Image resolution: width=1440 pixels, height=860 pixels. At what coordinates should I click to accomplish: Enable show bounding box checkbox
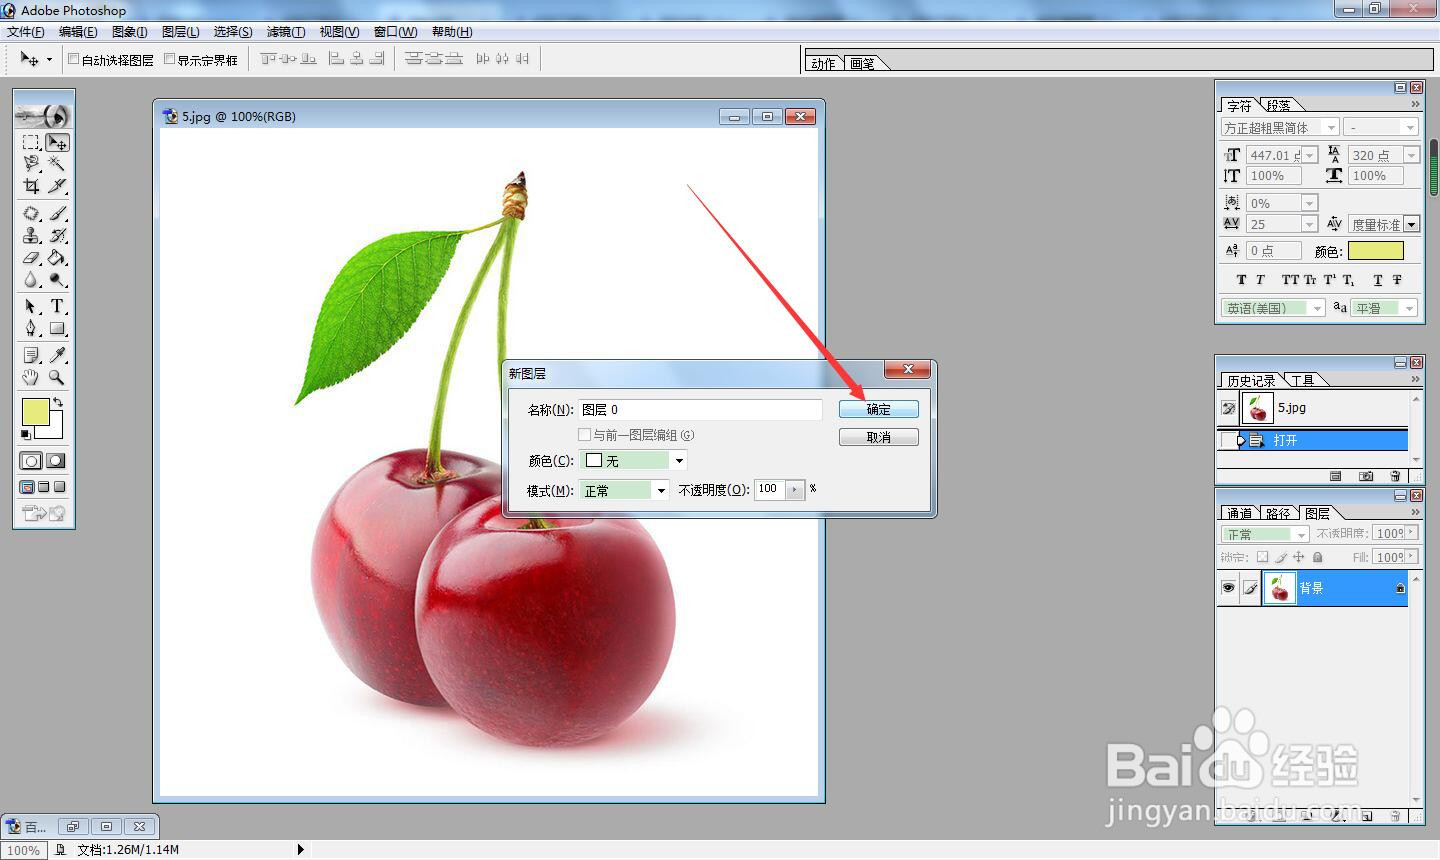coord(169,59)
